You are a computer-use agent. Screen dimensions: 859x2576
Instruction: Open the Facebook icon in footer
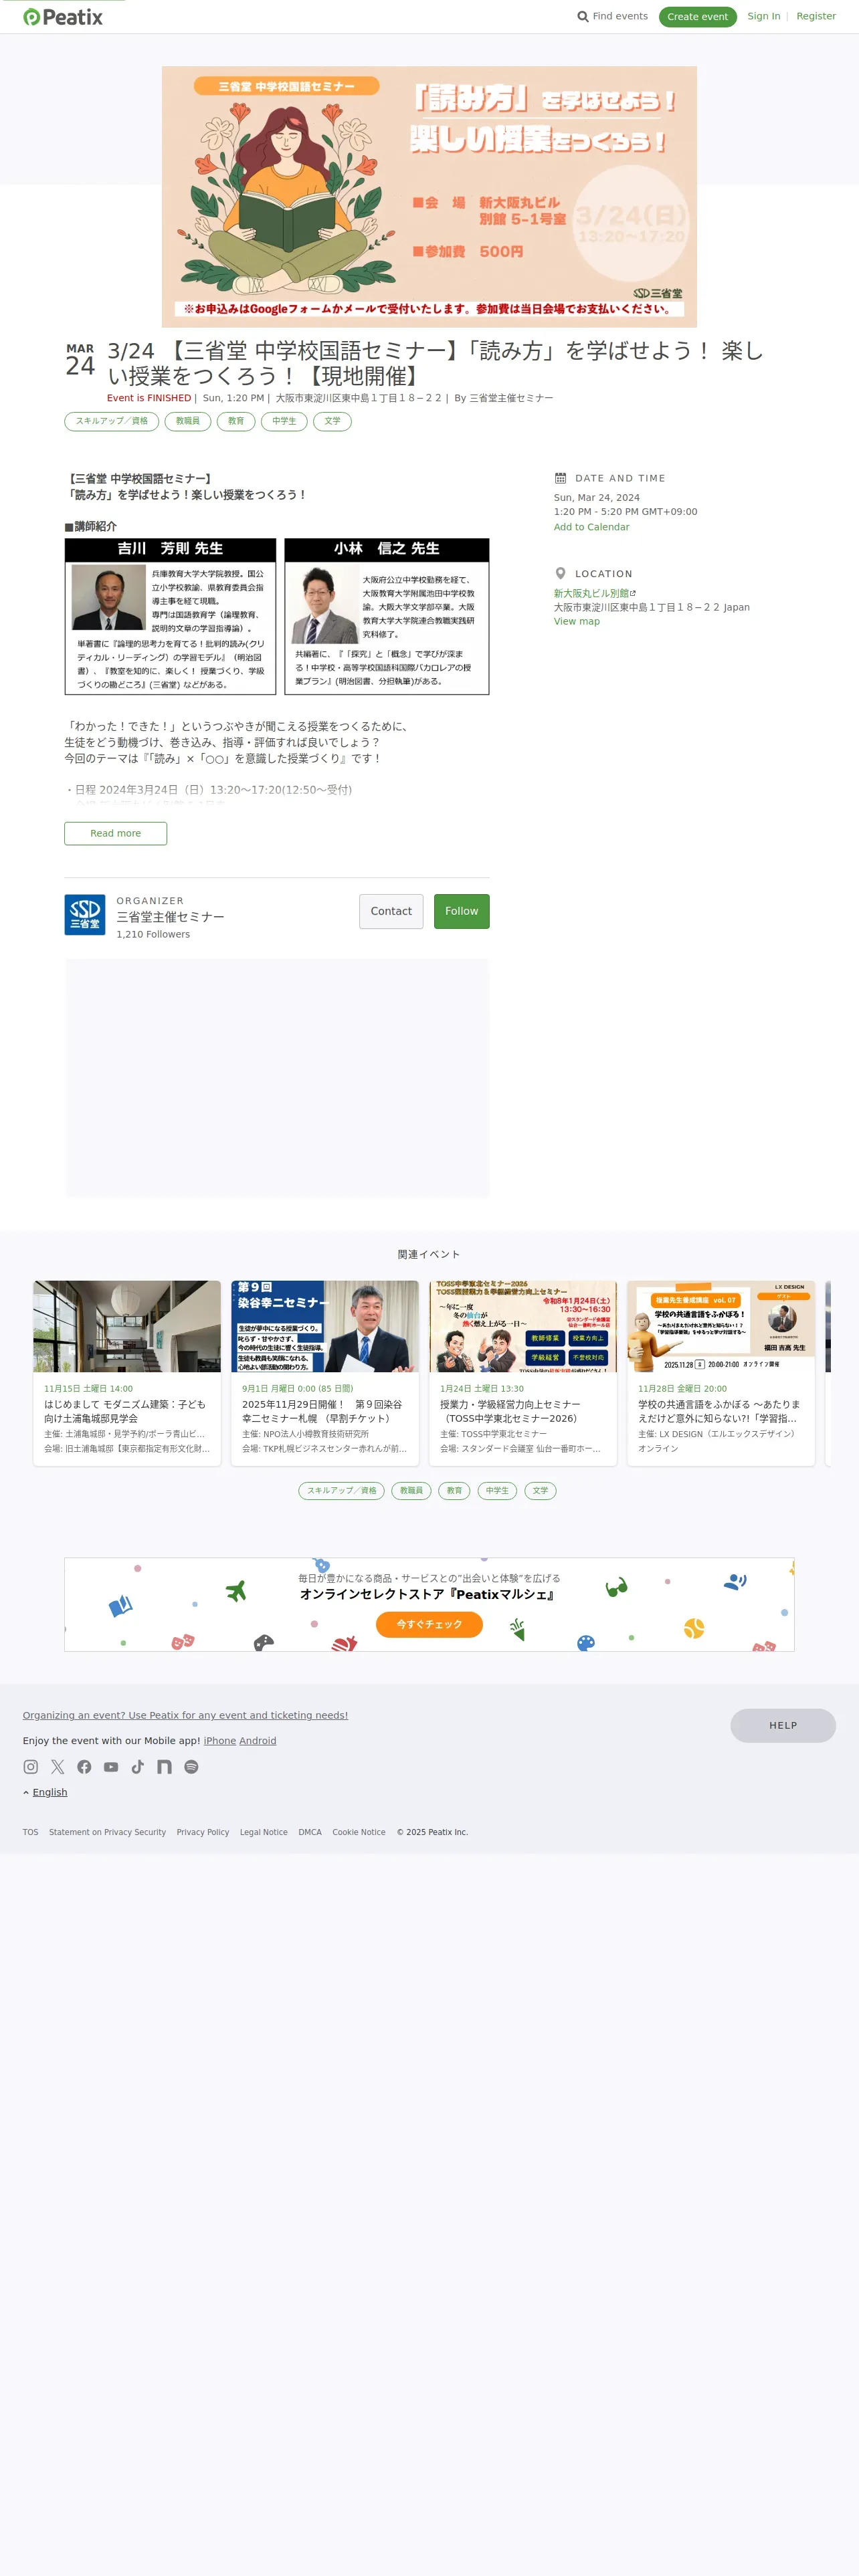click(84, 1767)
